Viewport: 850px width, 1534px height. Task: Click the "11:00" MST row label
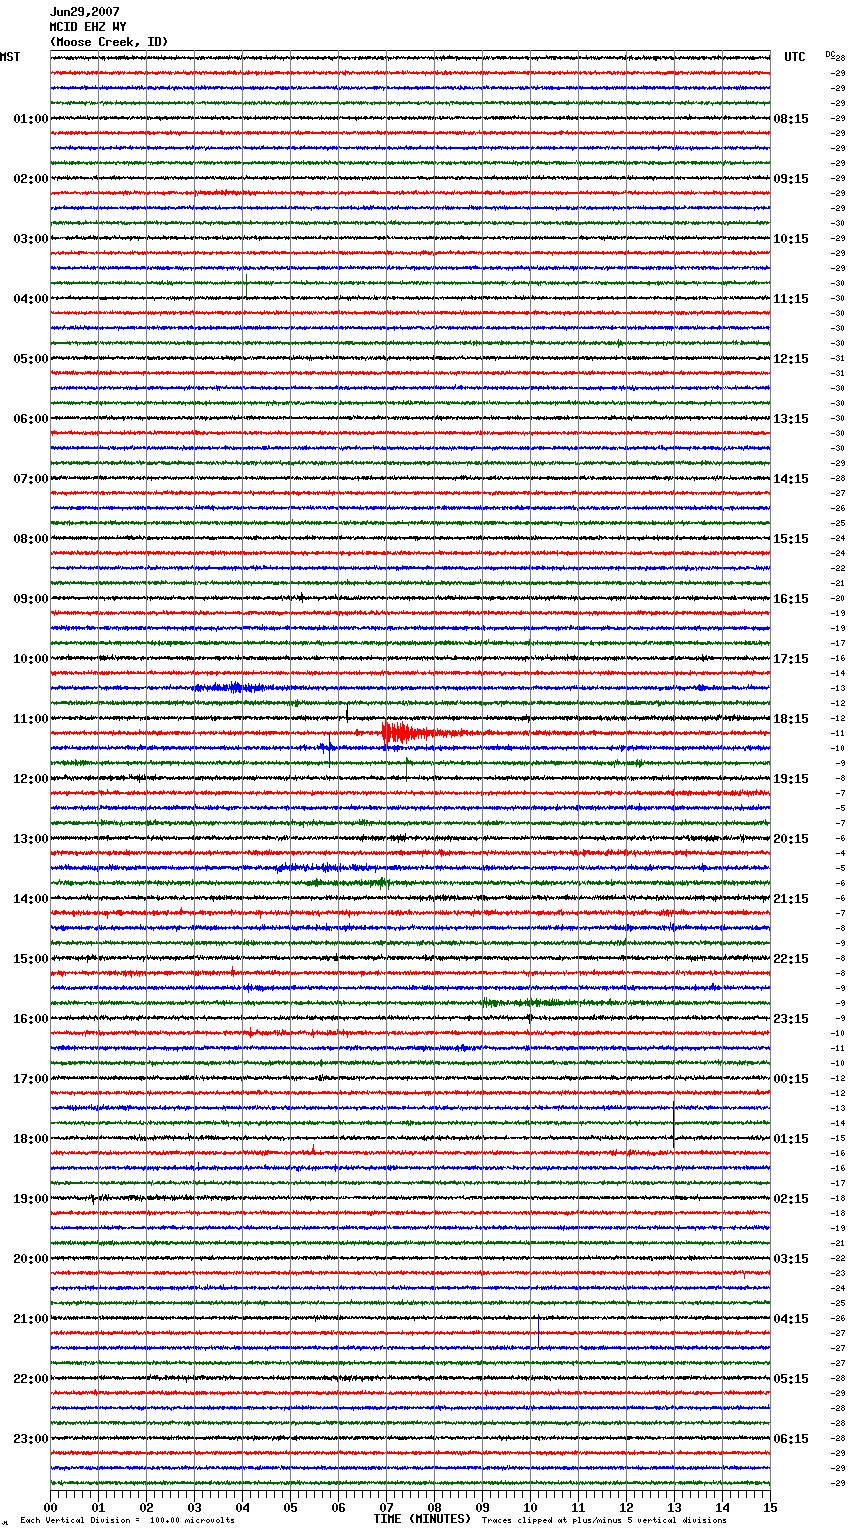[31, 719]
